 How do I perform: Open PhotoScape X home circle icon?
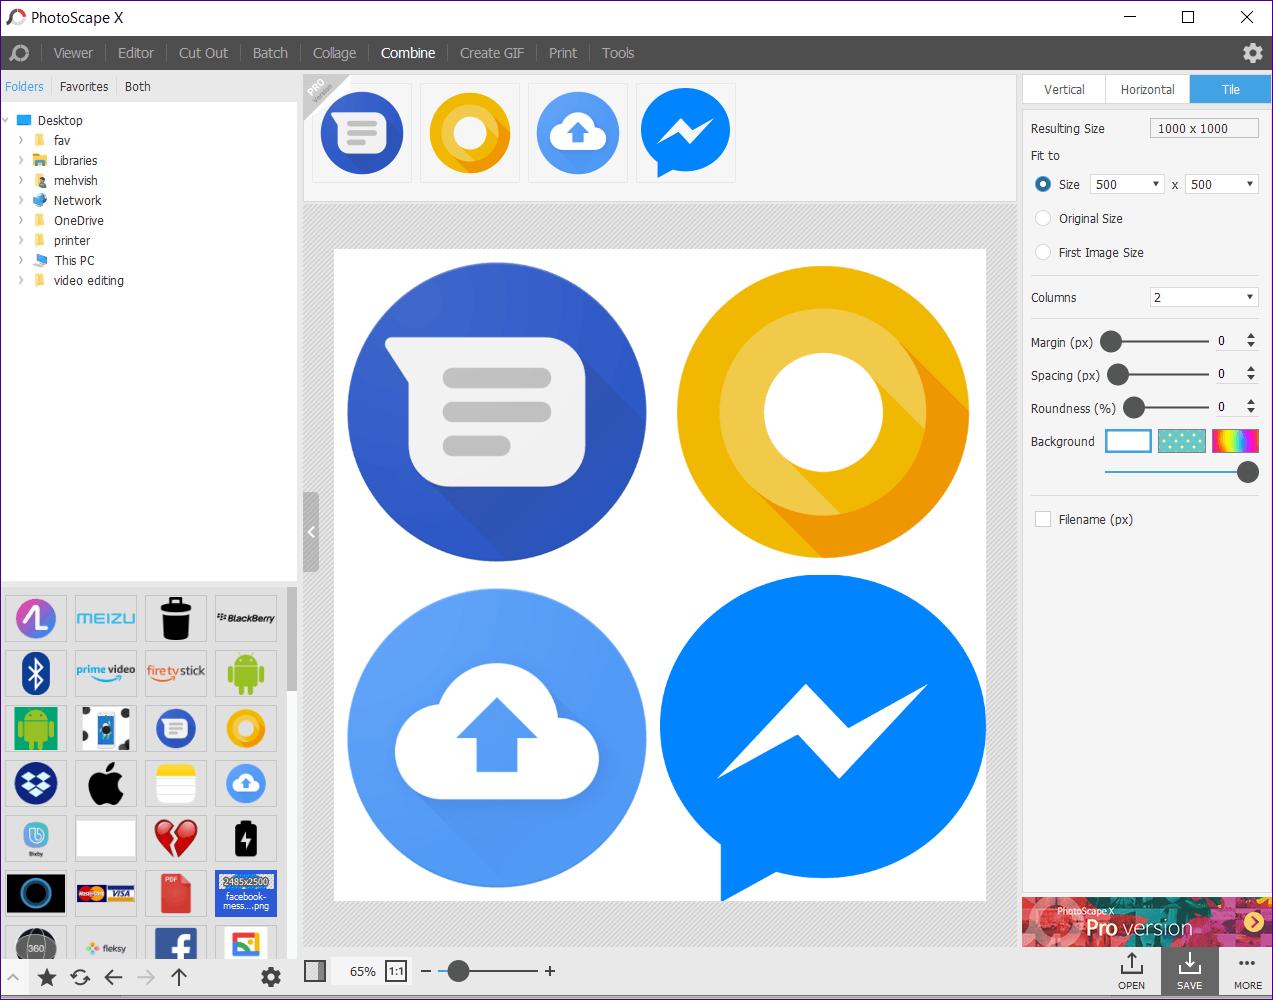(19, 53)
